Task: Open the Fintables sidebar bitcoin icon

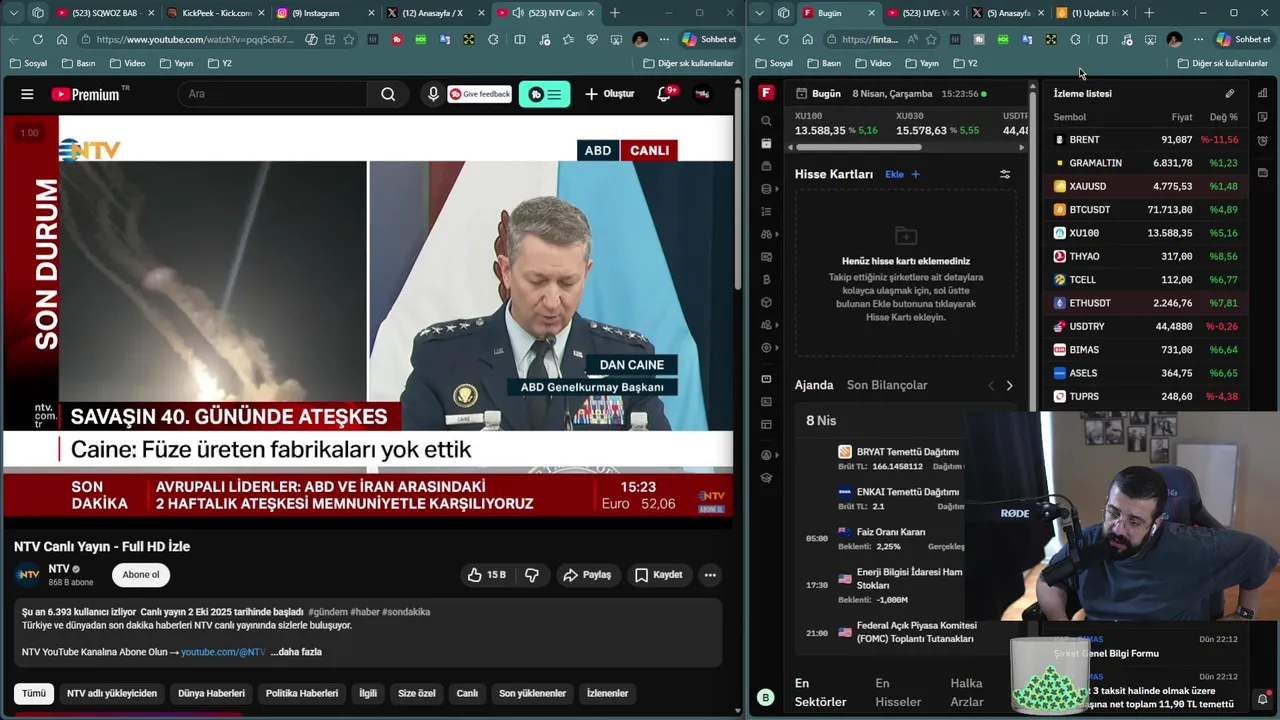Action: click(766, 280)
